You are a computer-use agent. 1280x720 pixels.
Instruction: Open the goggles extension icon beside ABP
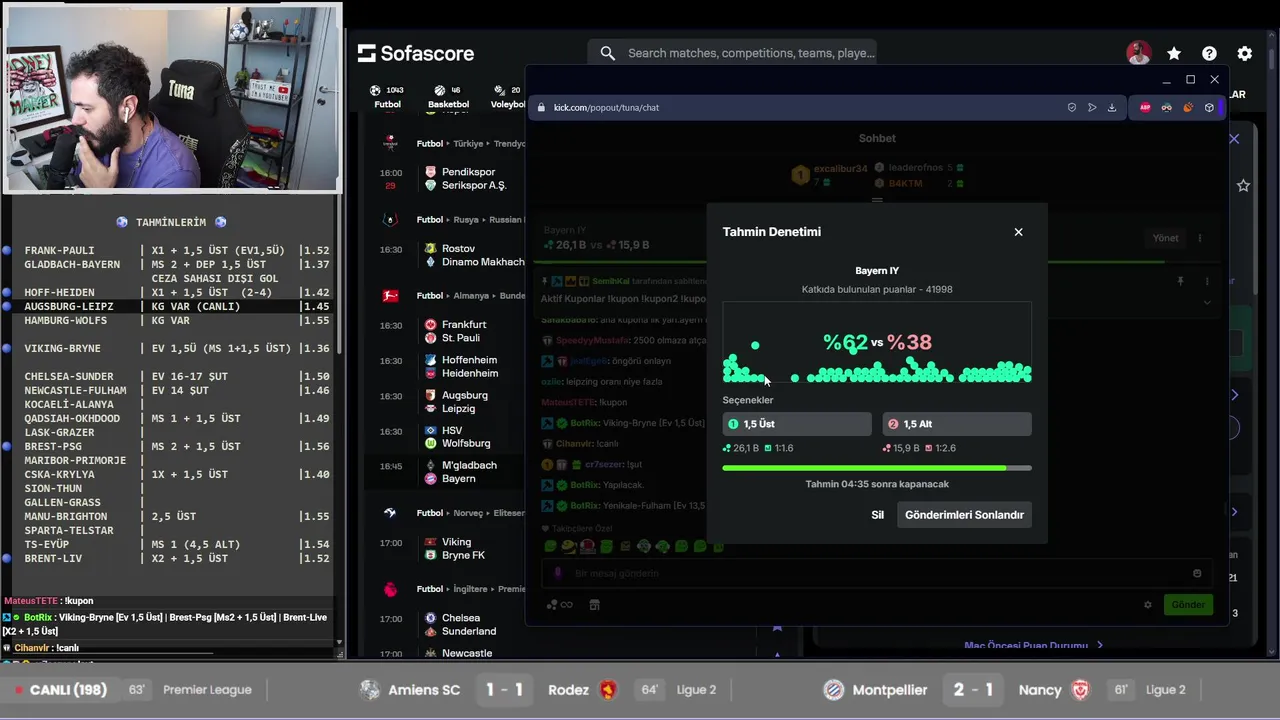[1166, 107]
